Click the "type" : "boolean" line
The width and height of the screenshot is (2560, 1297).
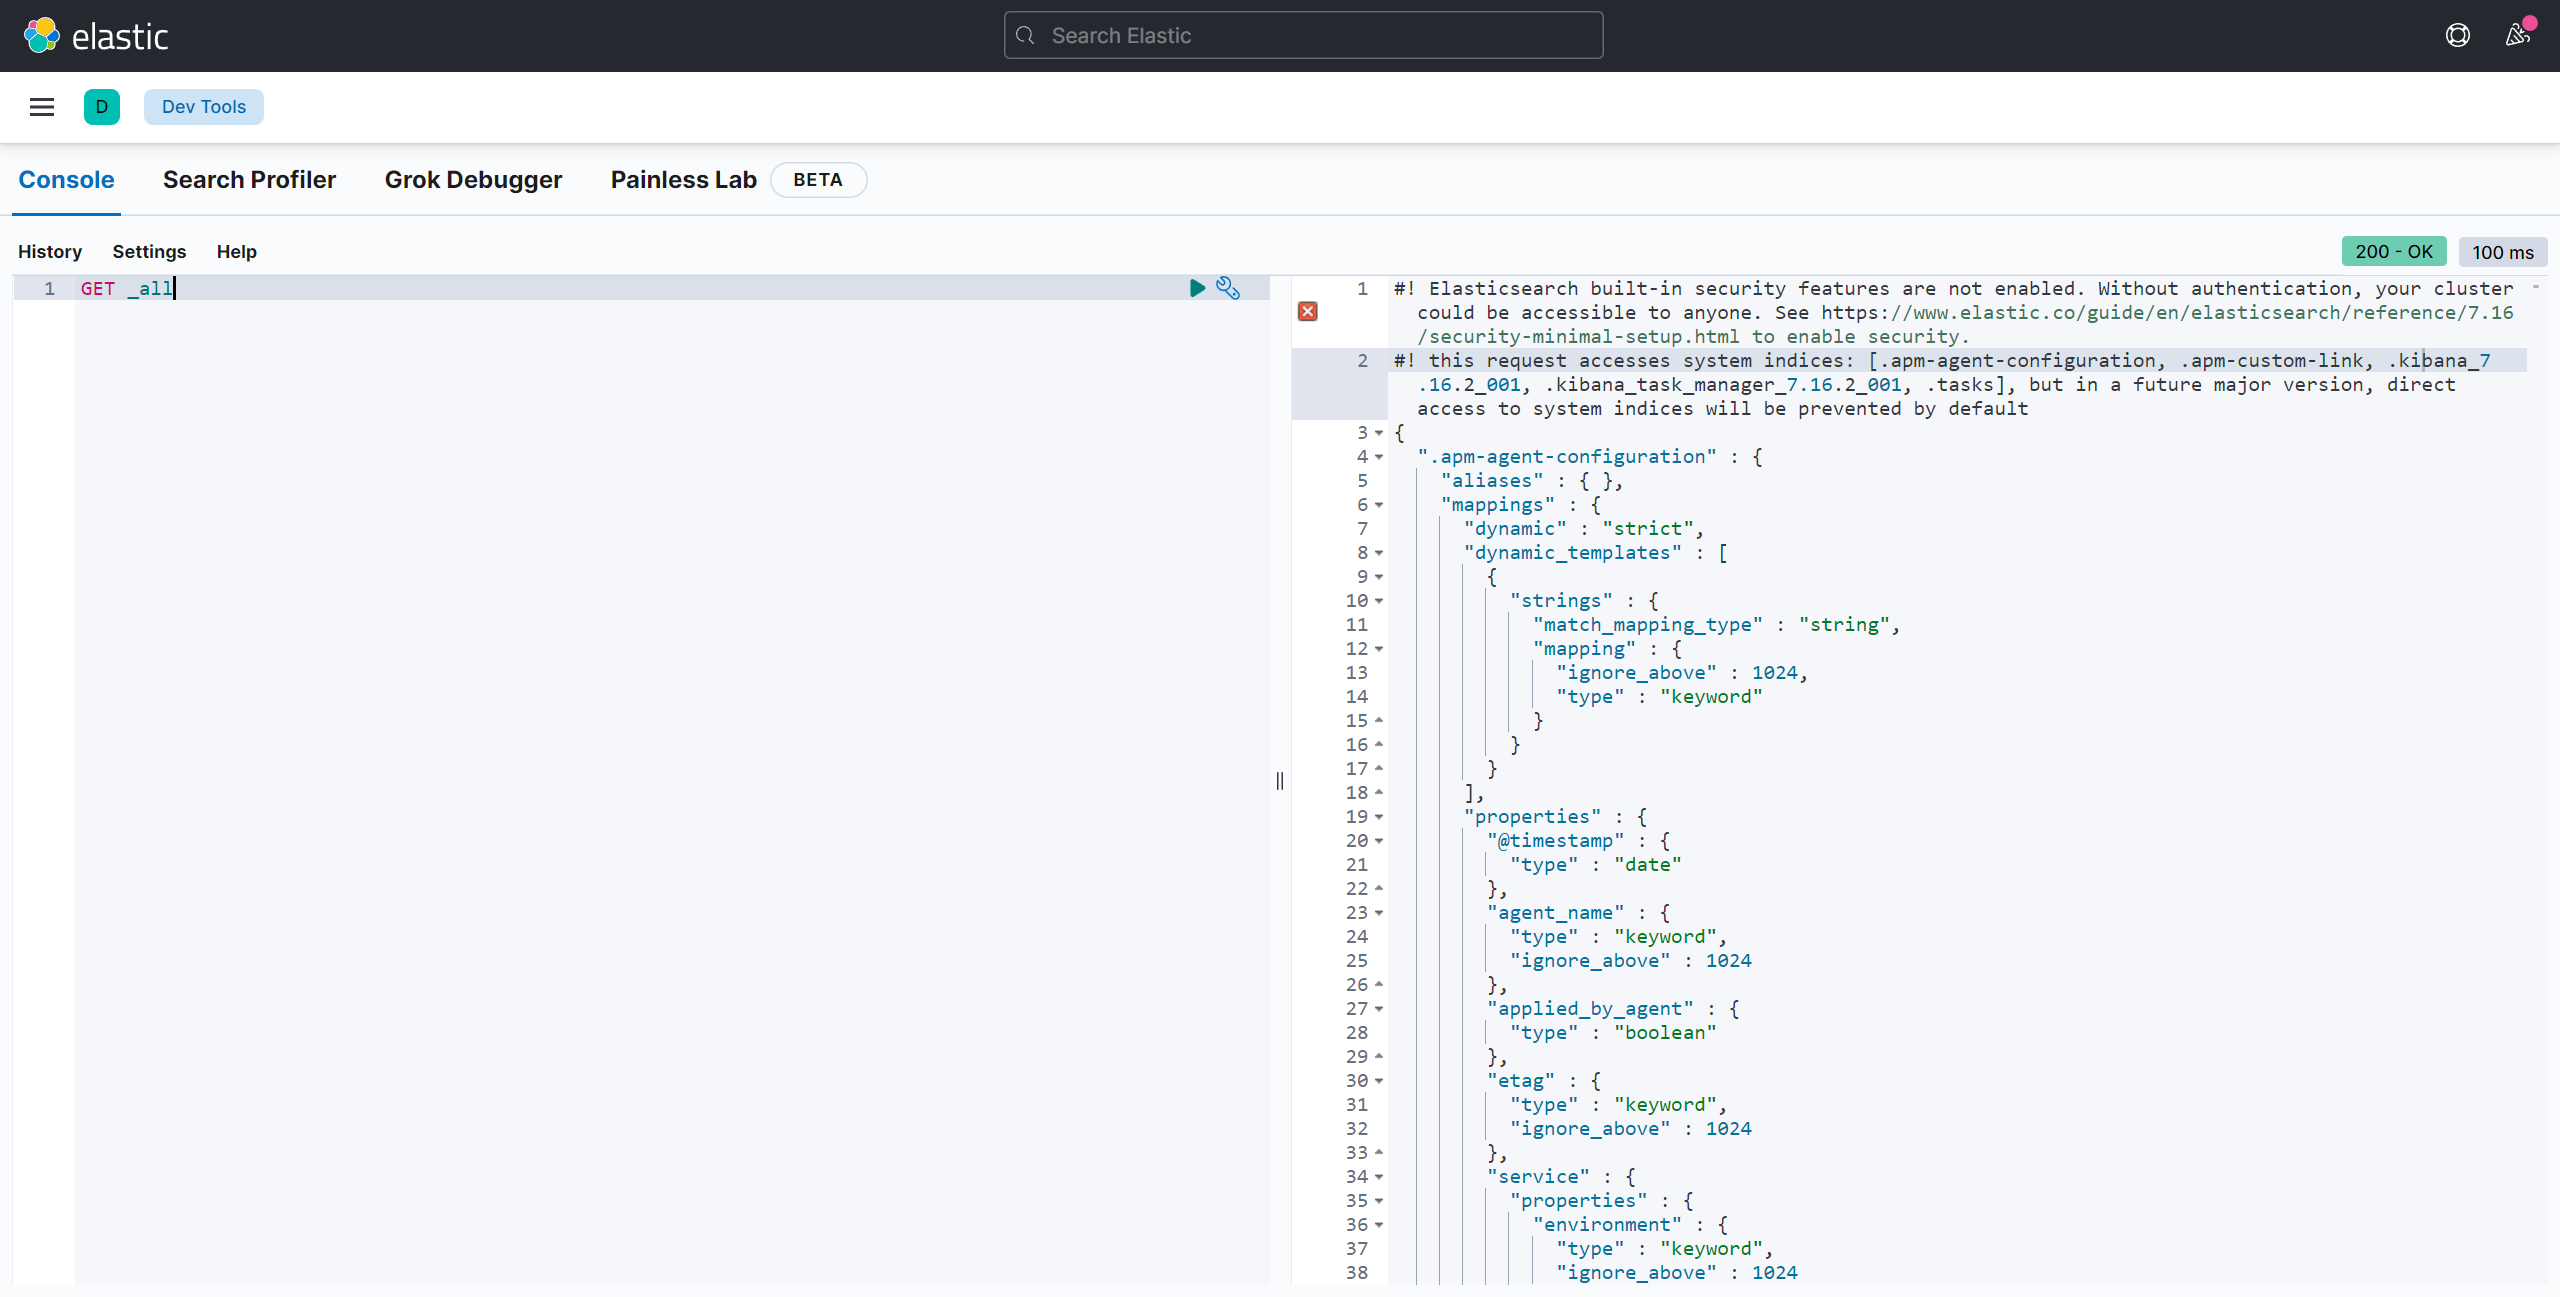[1613, 1033]
